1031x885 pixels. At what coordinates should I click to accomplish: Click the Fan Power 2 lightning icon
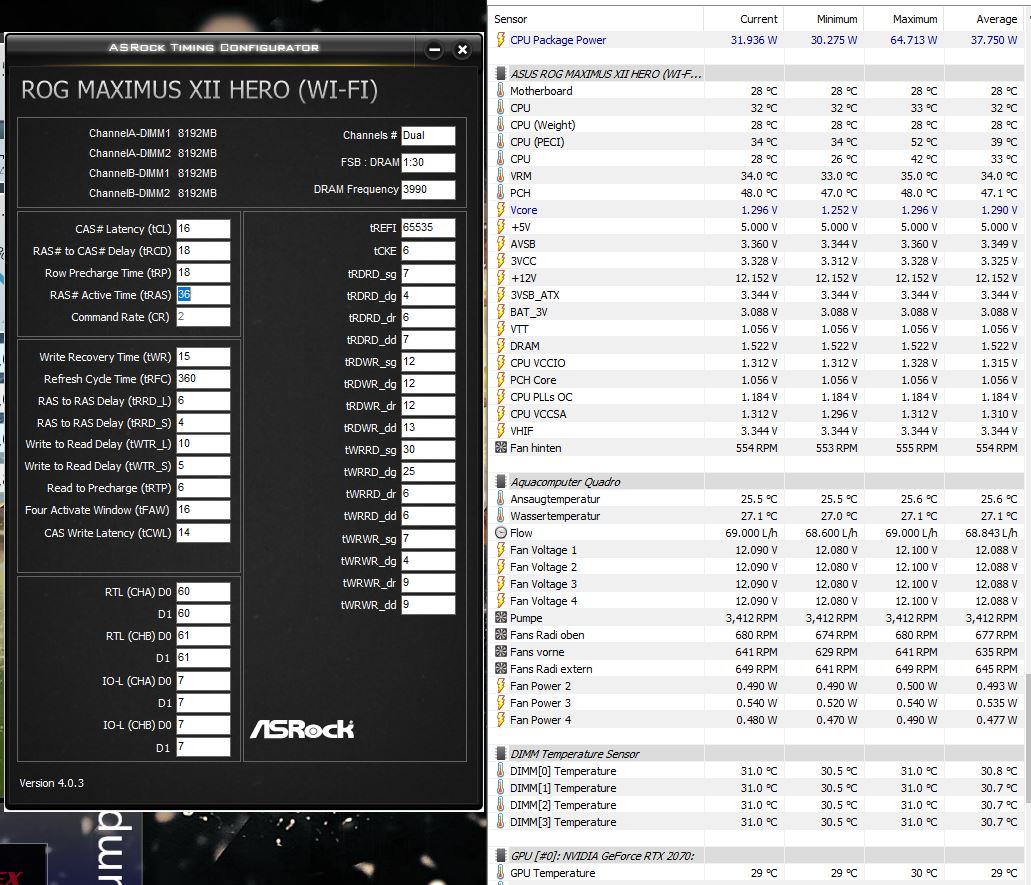[500, 686]
